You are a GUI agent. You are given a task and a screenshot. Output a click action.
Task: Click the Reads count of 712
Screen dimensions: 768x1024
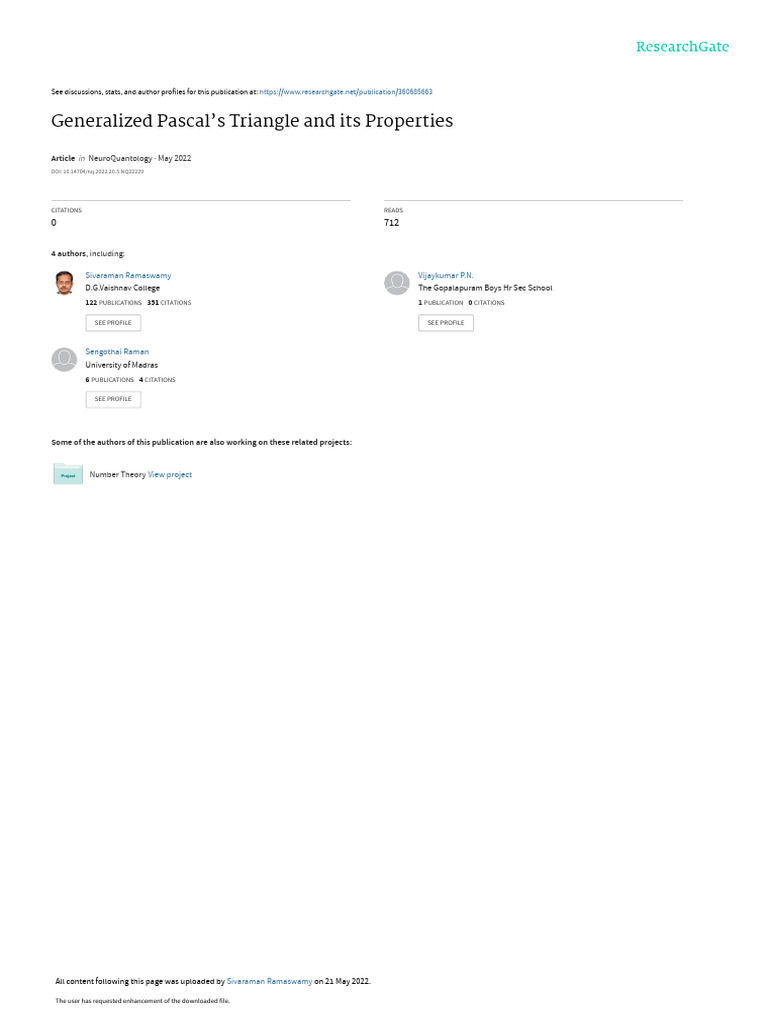(x=391, y=222)
